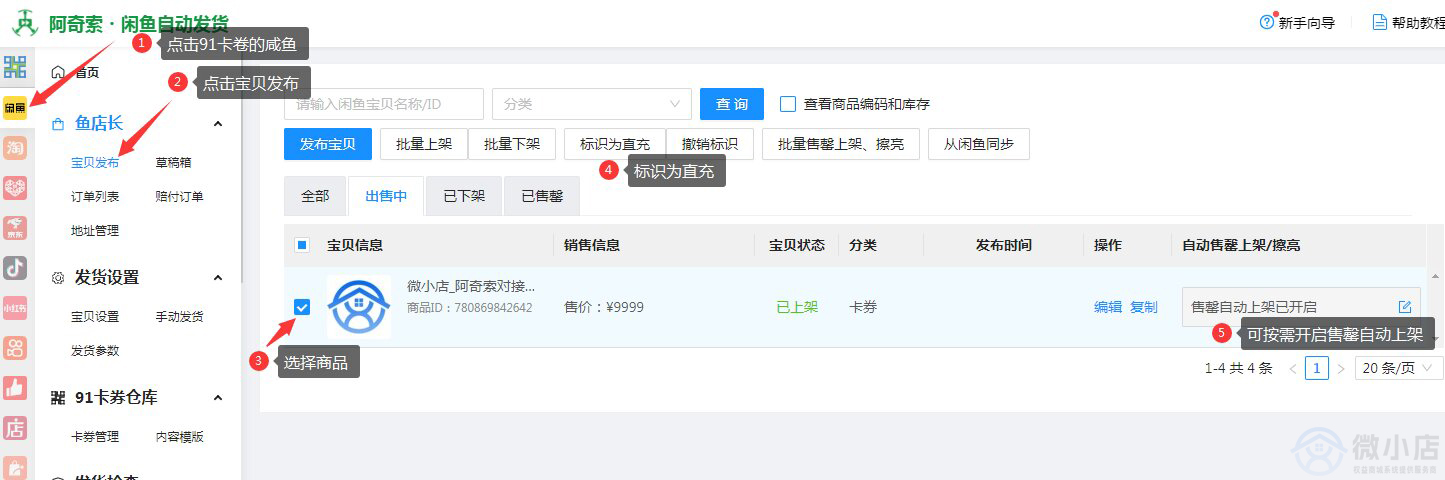Click the 查询 search button
This screenshot has height=480, width=1445.
click(x=732, y=104)
